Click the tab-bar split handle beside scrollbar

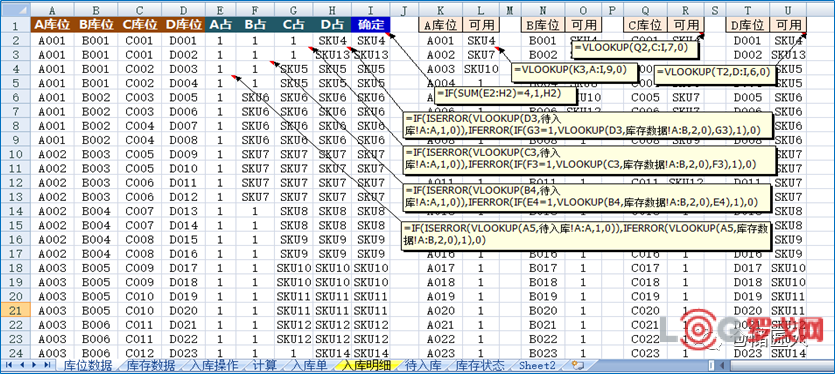tap(711, 365)
